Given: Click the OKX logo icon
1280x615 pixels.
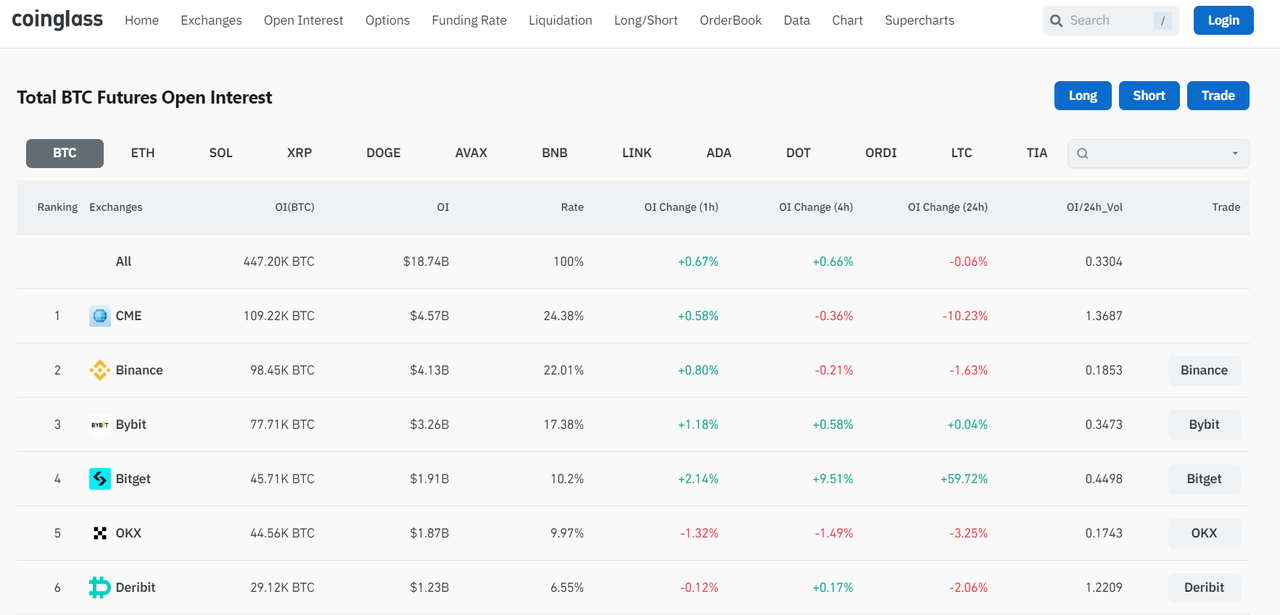Looking at the screenshot, I should (x=100, y=533).
